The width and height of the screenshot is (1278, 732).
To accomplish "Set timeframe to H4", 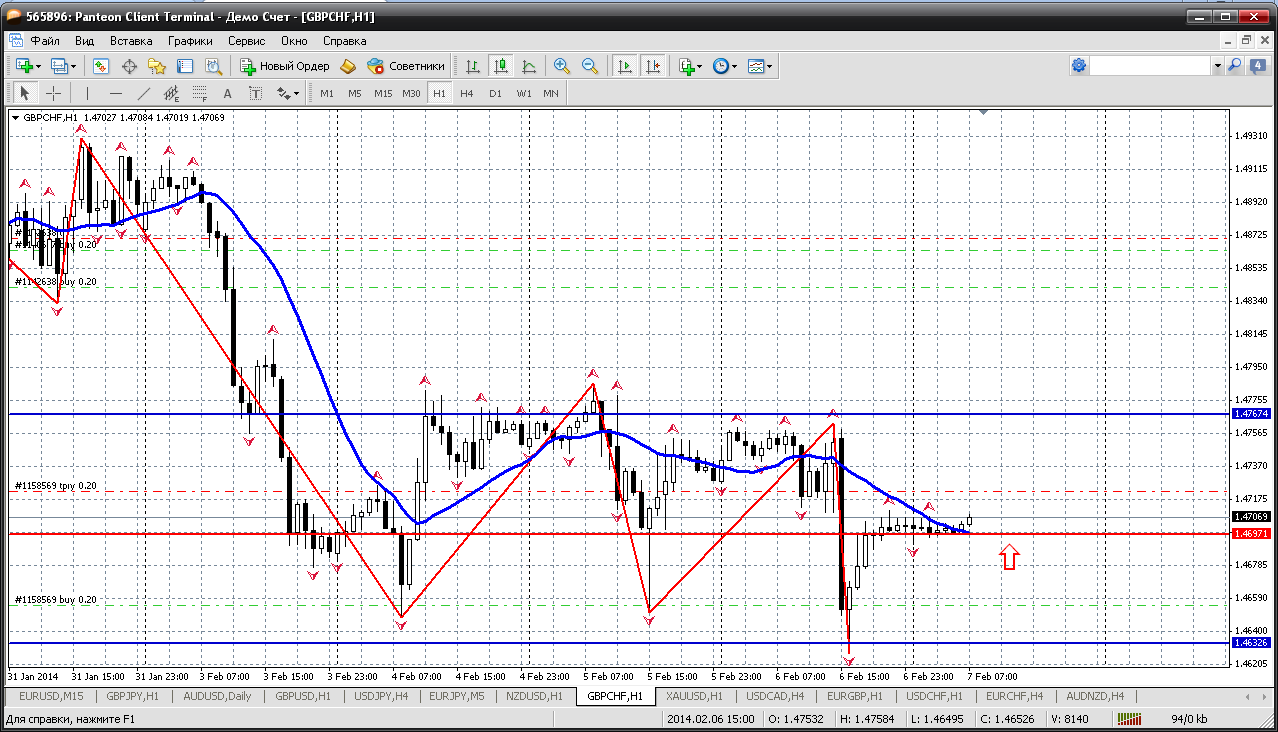I will [467, 93].
